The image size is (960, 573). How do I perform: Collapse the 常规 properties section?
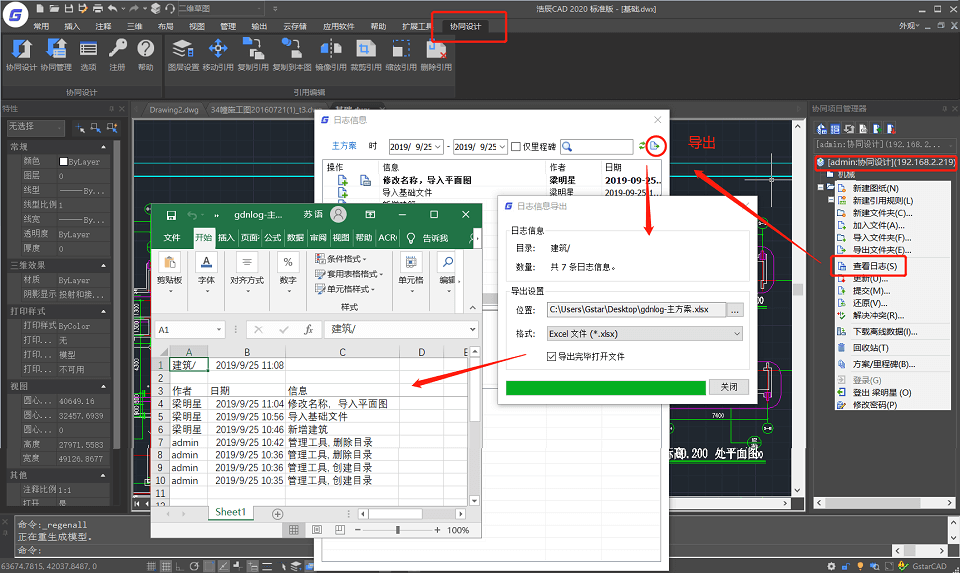click(x=103, y=147)
